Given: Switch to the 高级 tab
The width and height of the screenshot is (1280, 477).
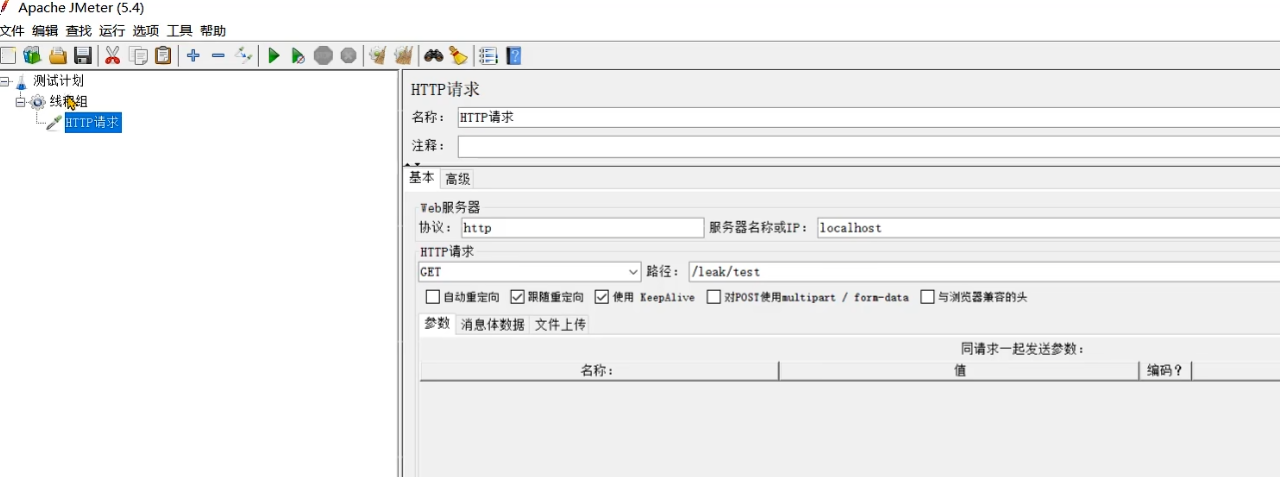Looking at the screenshot, I should 458,179.
